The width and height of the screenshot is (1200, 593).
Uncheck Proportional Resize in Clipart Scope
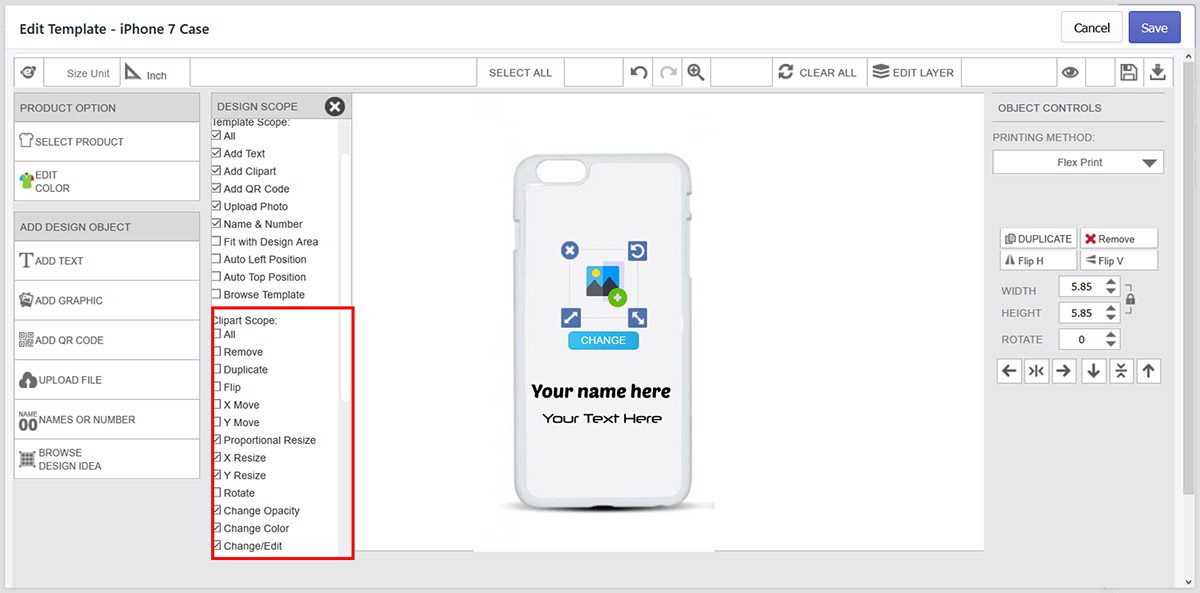216,440
